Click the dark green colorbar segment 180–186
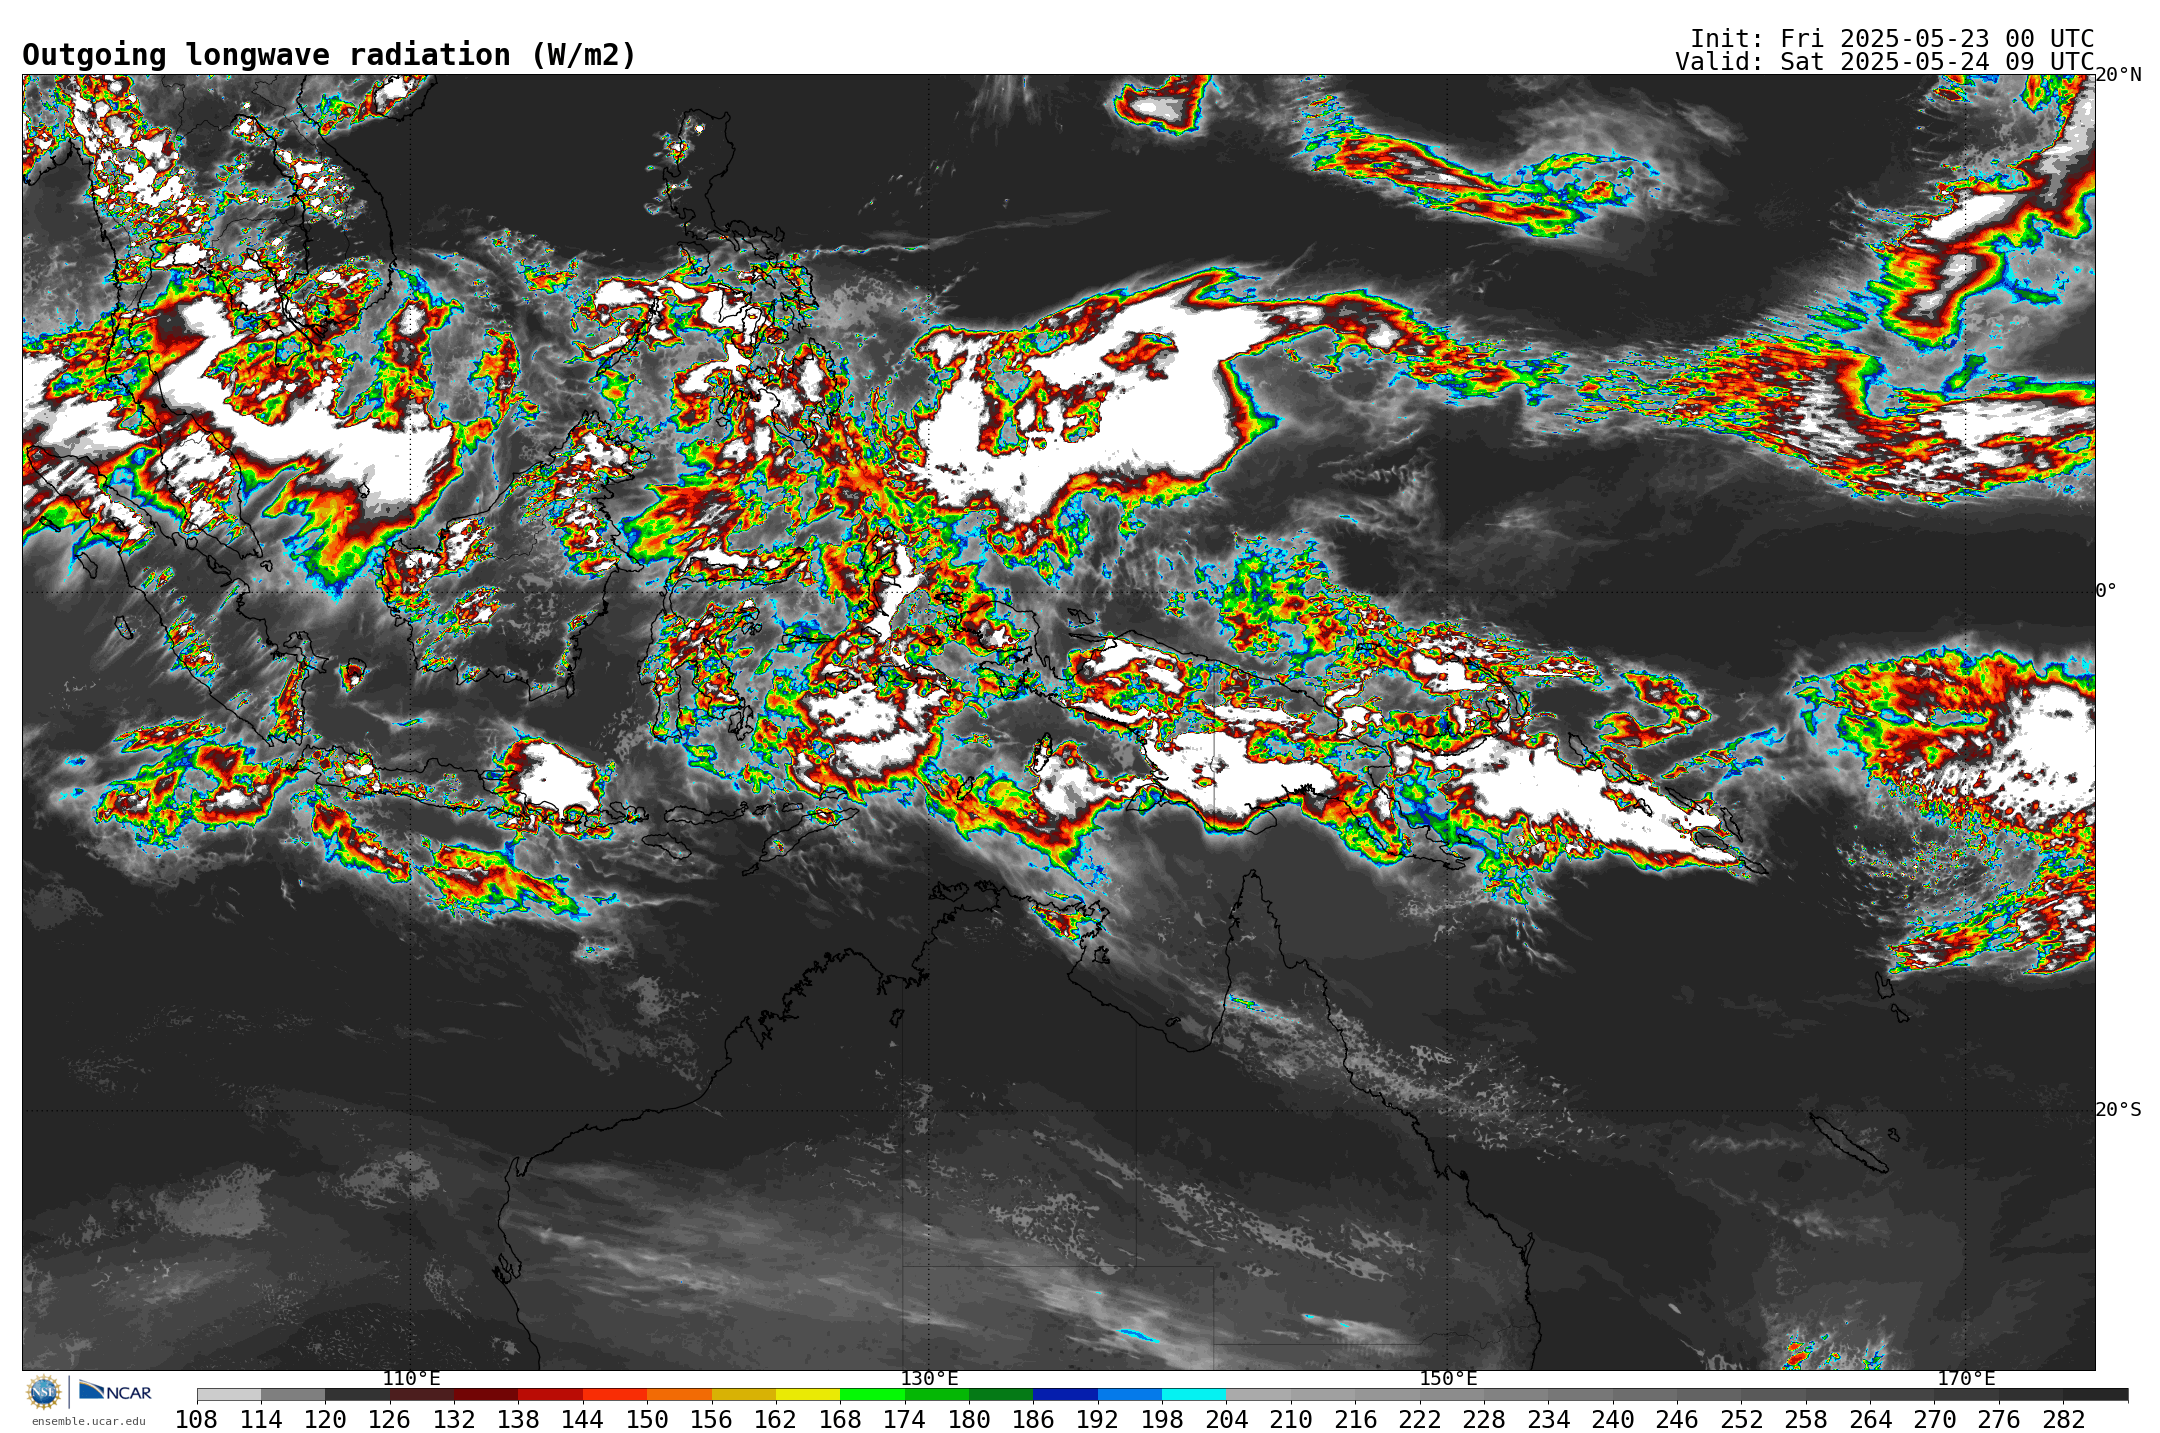This screenshot has width=2160, height=1433. click(x=1001, y=1395)
